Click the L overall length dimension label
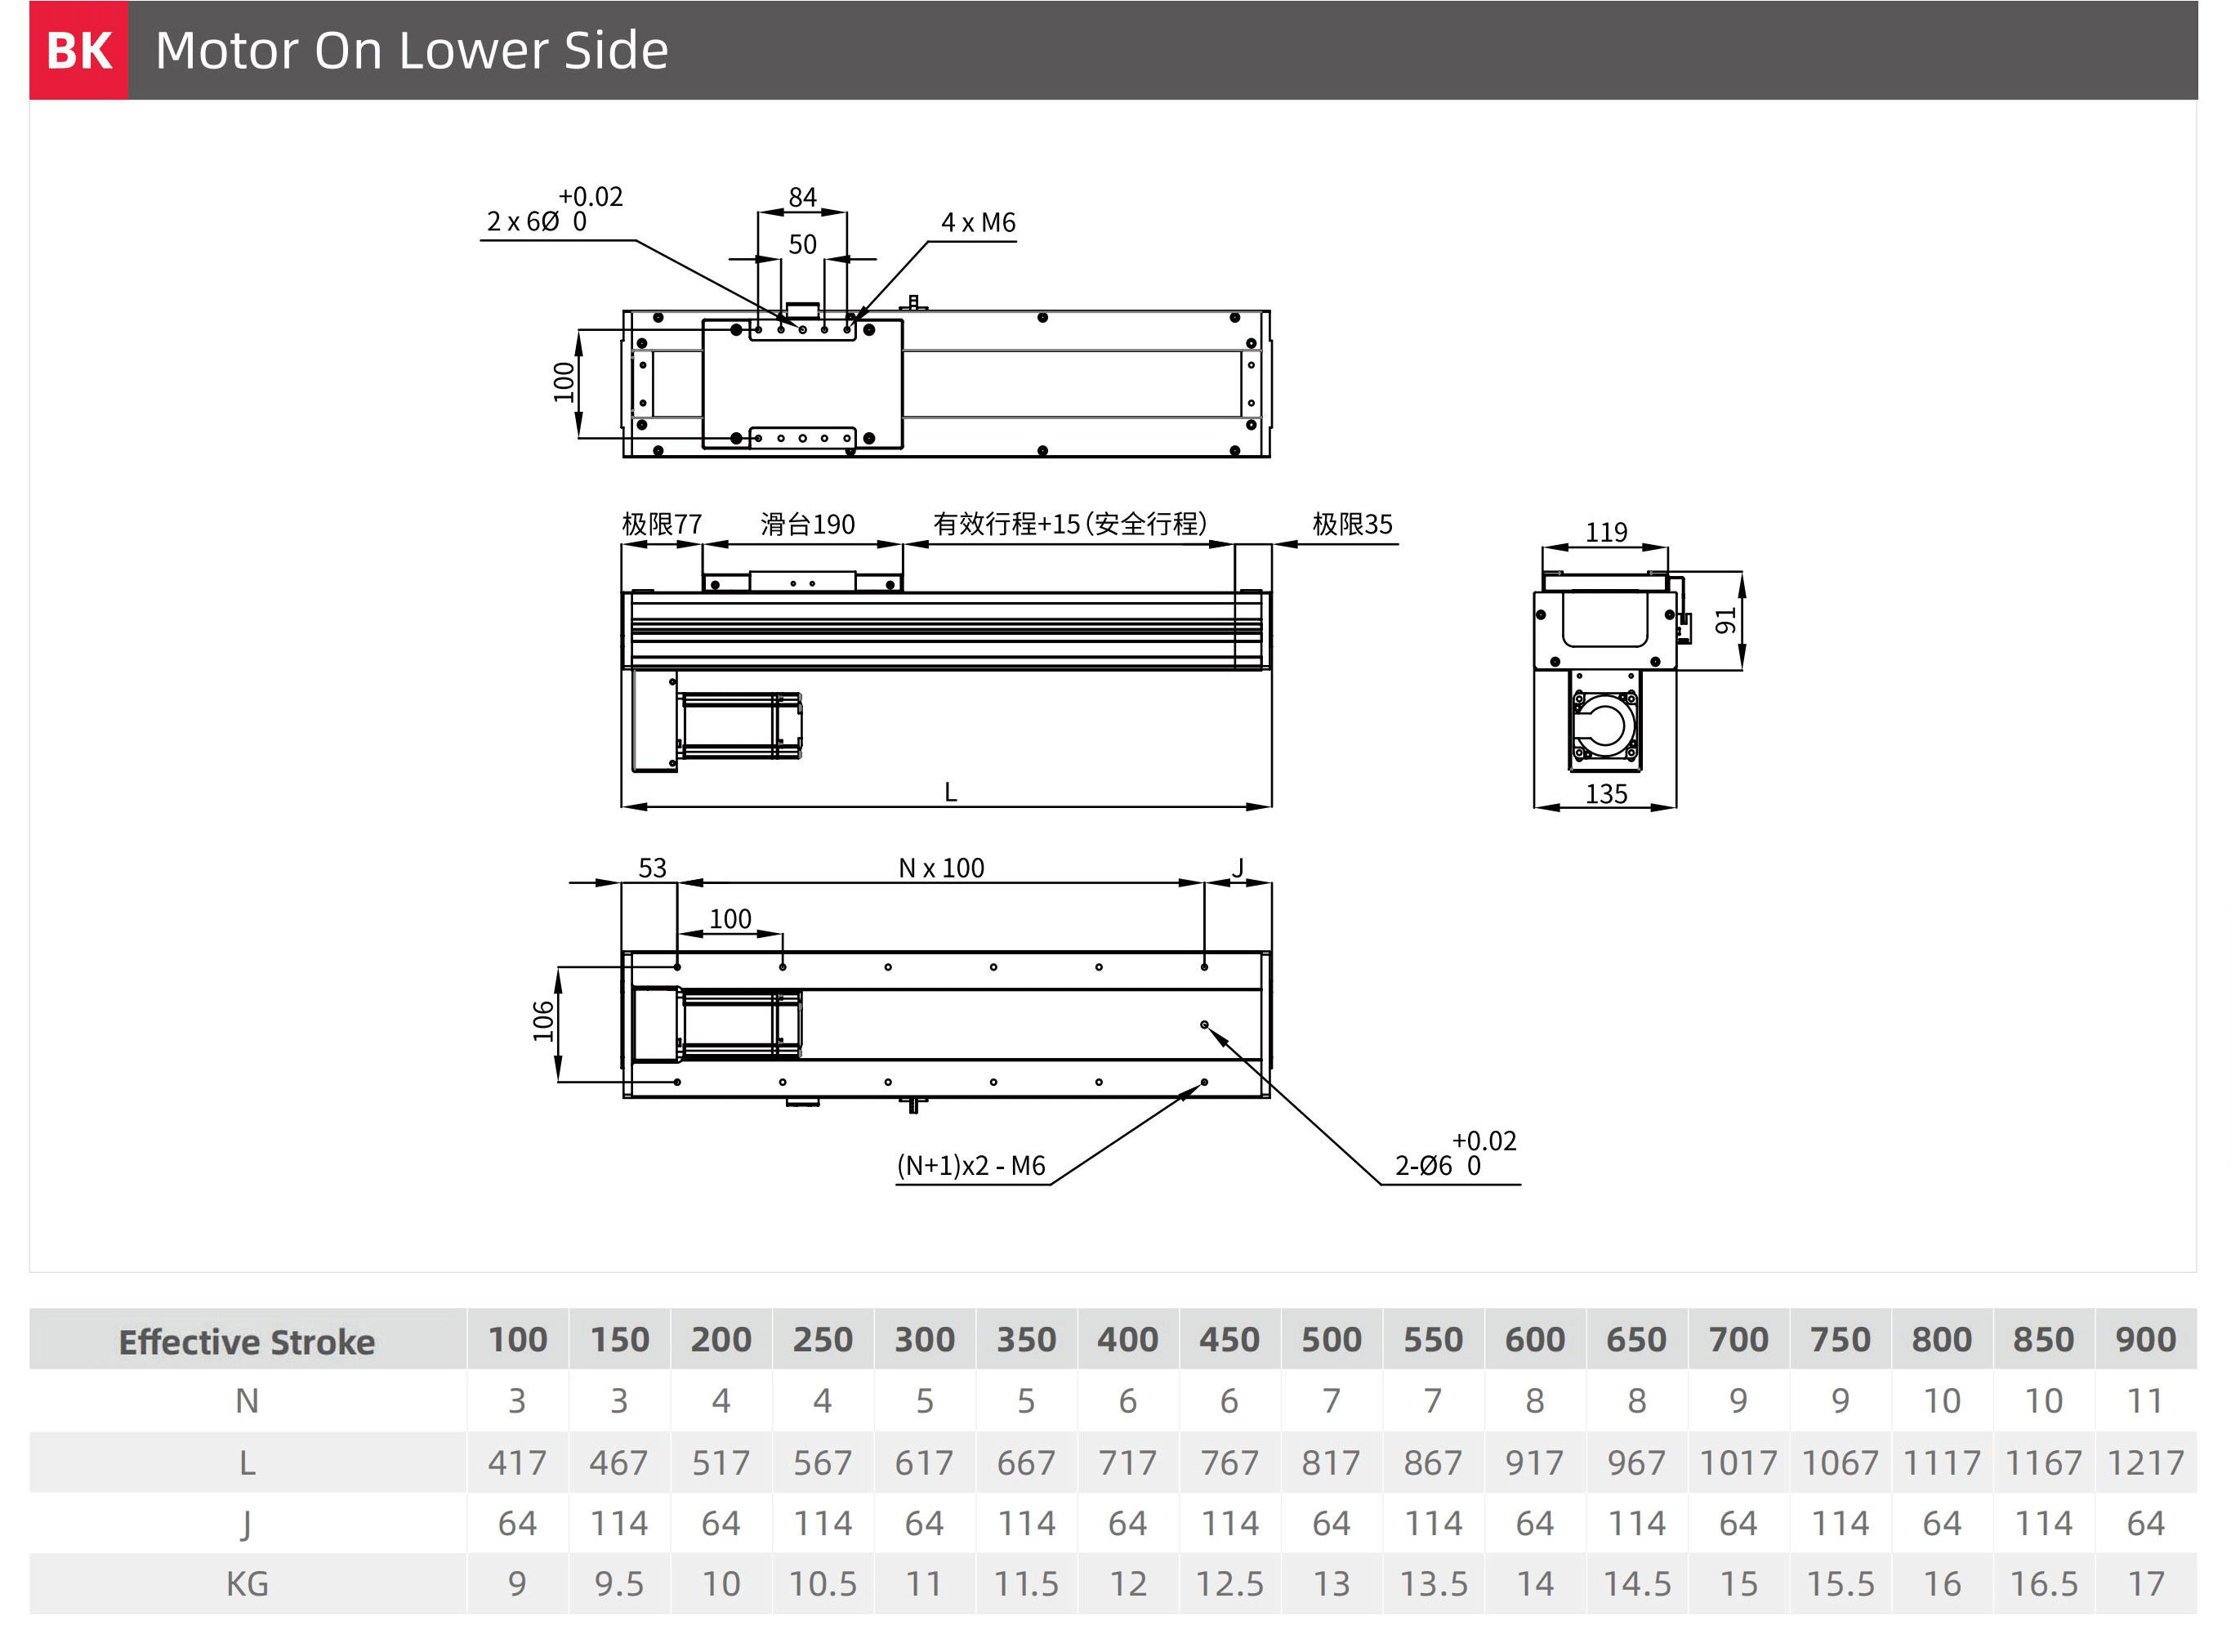 click(x=950, y=792)
